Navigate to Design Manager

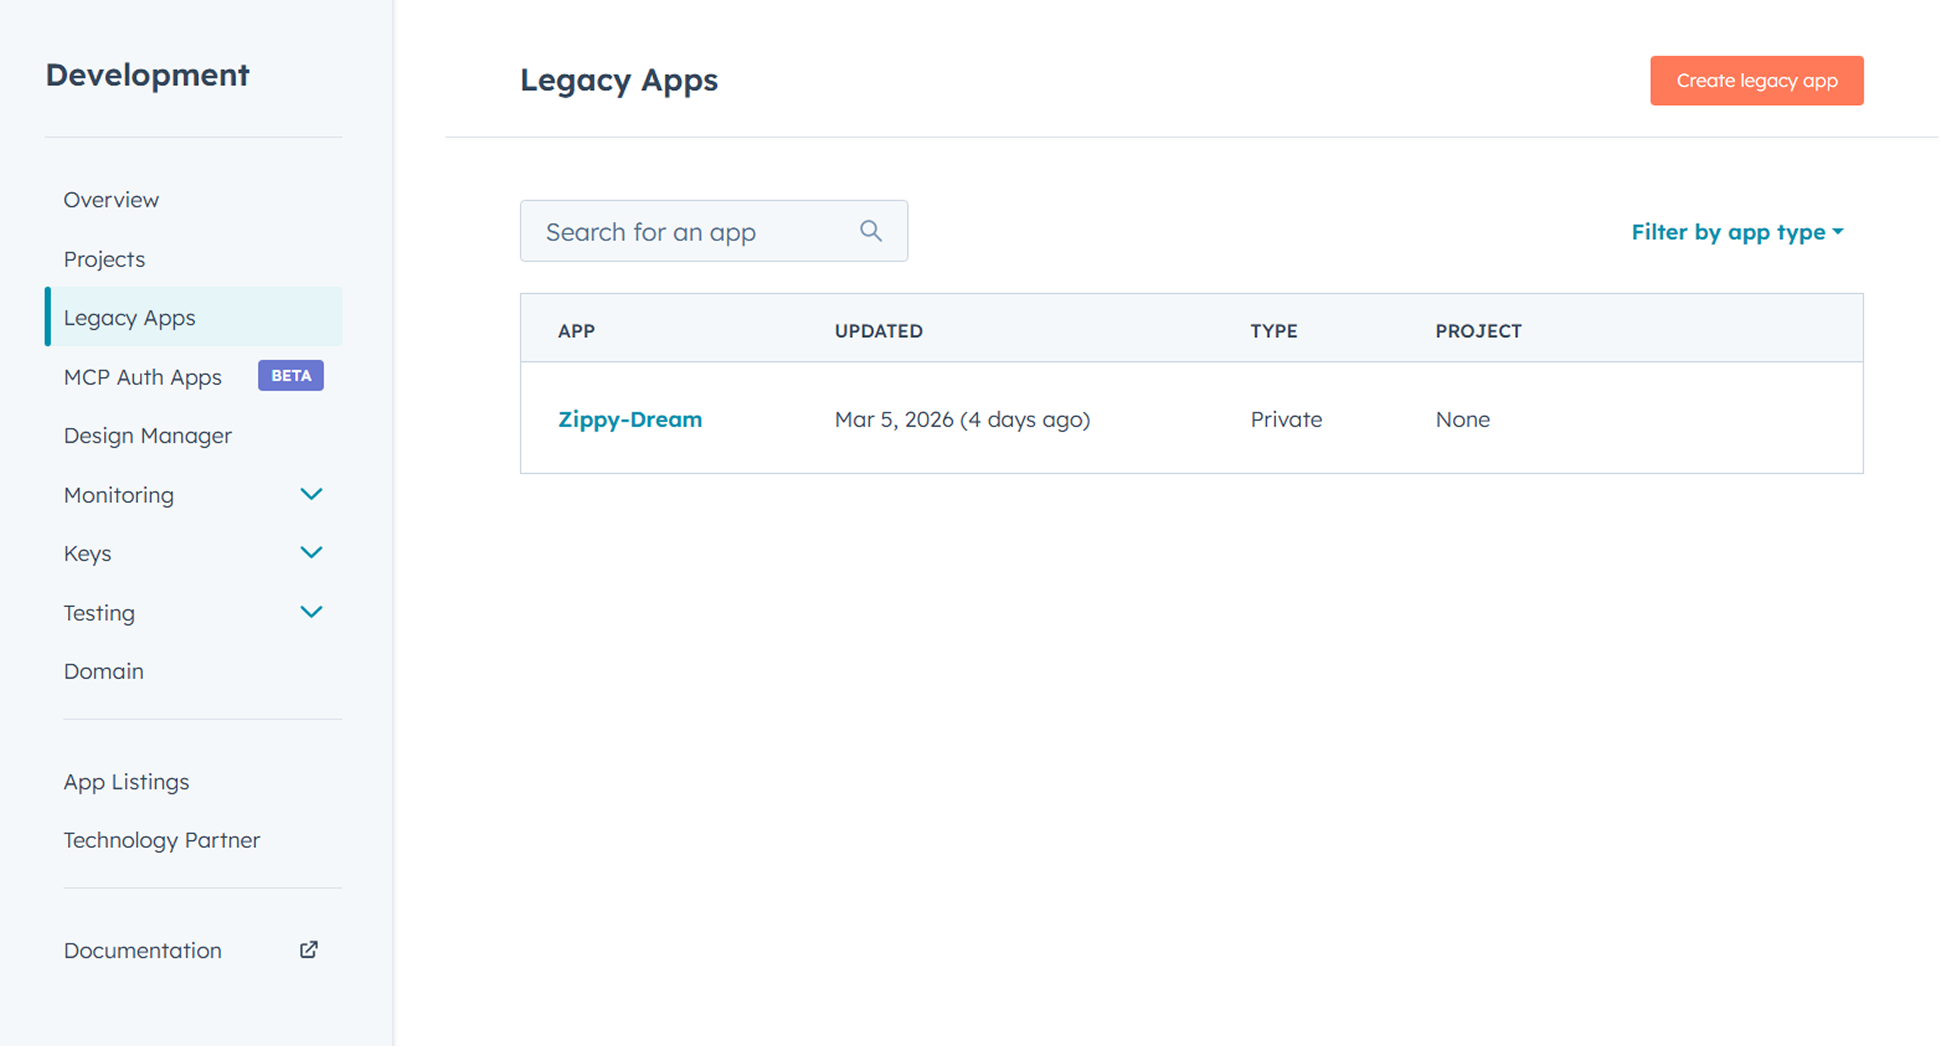[147, 435]
